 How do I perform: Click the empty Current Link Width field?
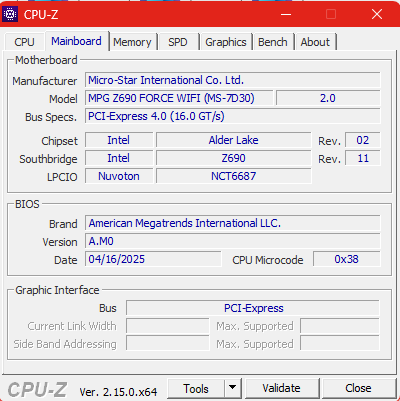click(168, 326)
